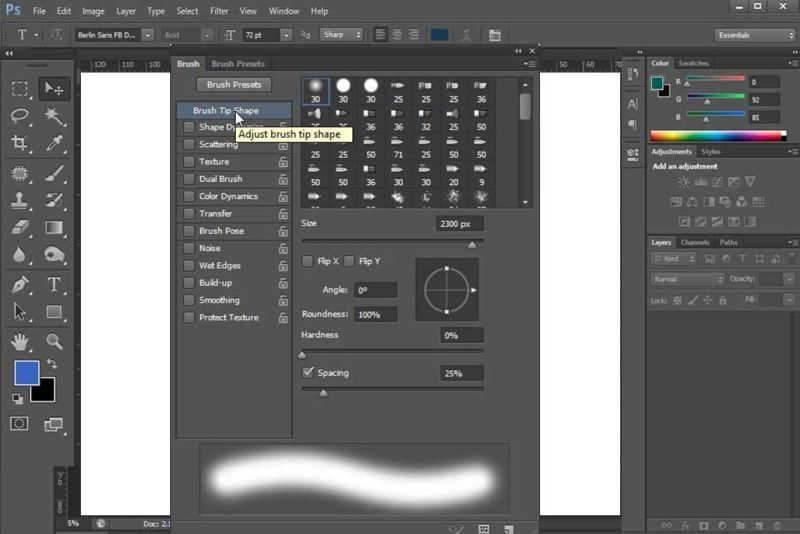Click the brush Size slider handle
This screenshot has height=534, width=800.
(x=472, y=245)
